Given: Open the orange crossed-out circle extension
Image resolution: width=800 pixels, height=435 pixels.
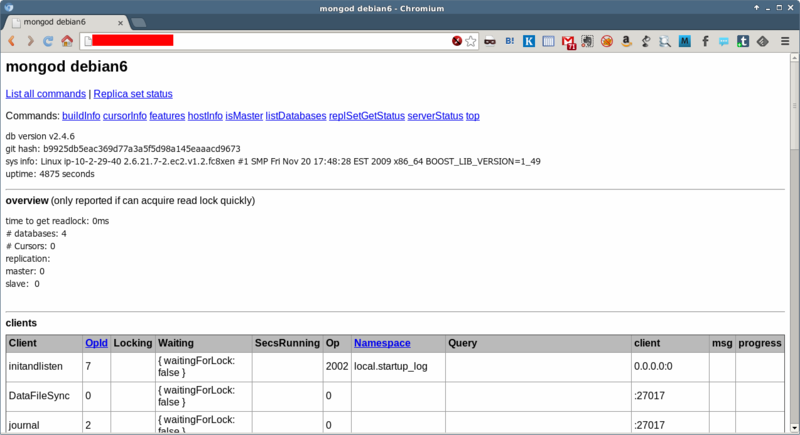Looking at the screenshot, I should point(607,41).
